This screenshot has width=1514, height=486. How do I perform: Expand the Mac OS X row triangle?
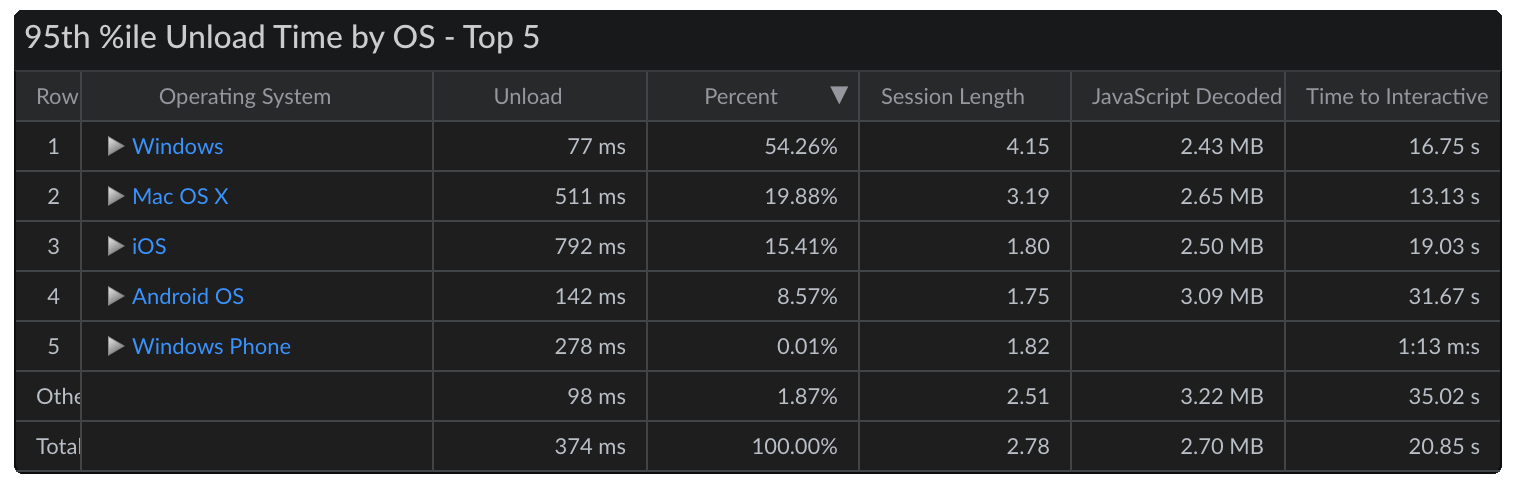[x=116, y=197]
